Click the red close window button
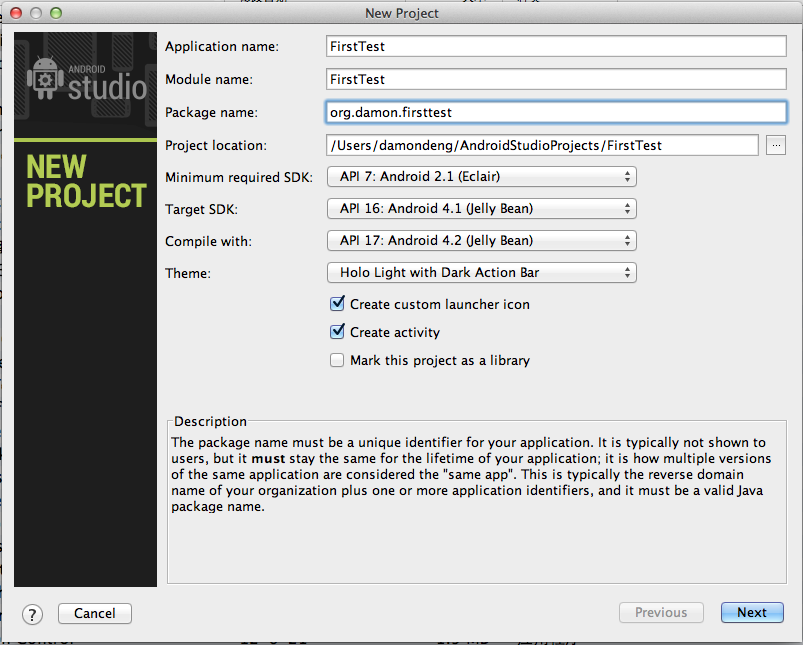 pyautogui.click(x=17, y=13)
